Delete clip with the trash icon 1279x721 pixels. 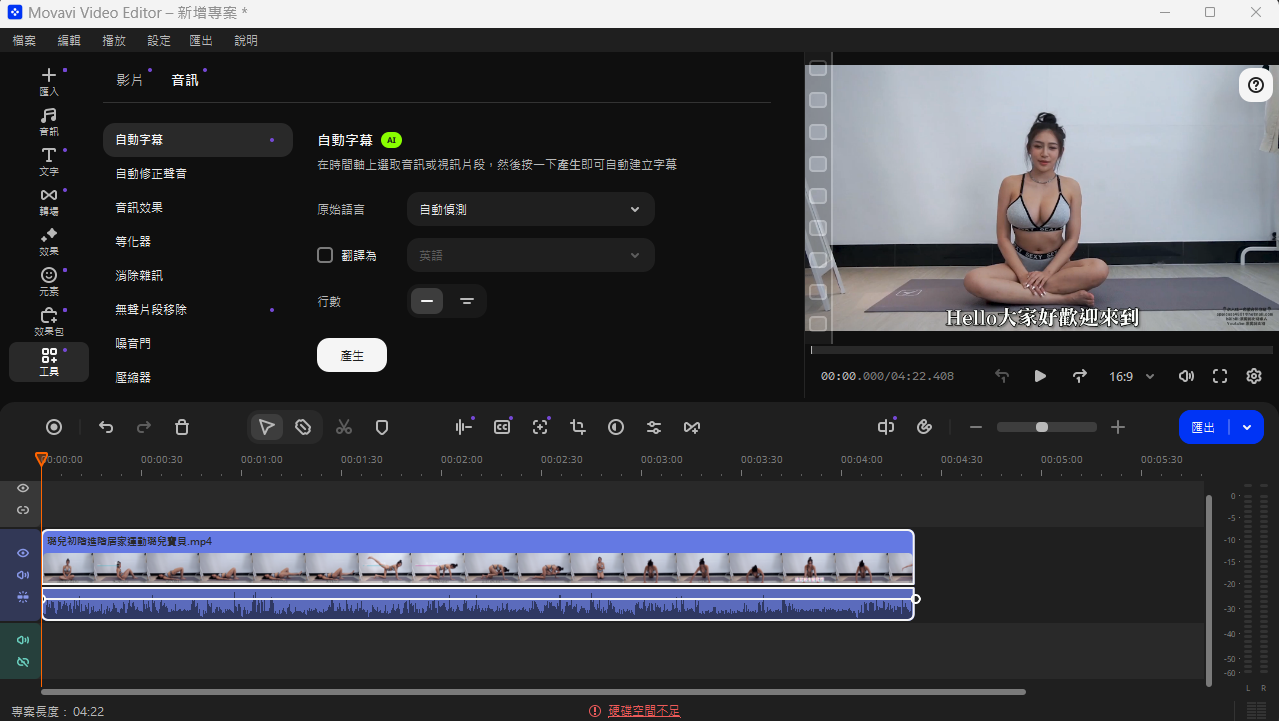click(x=182, y=427)
